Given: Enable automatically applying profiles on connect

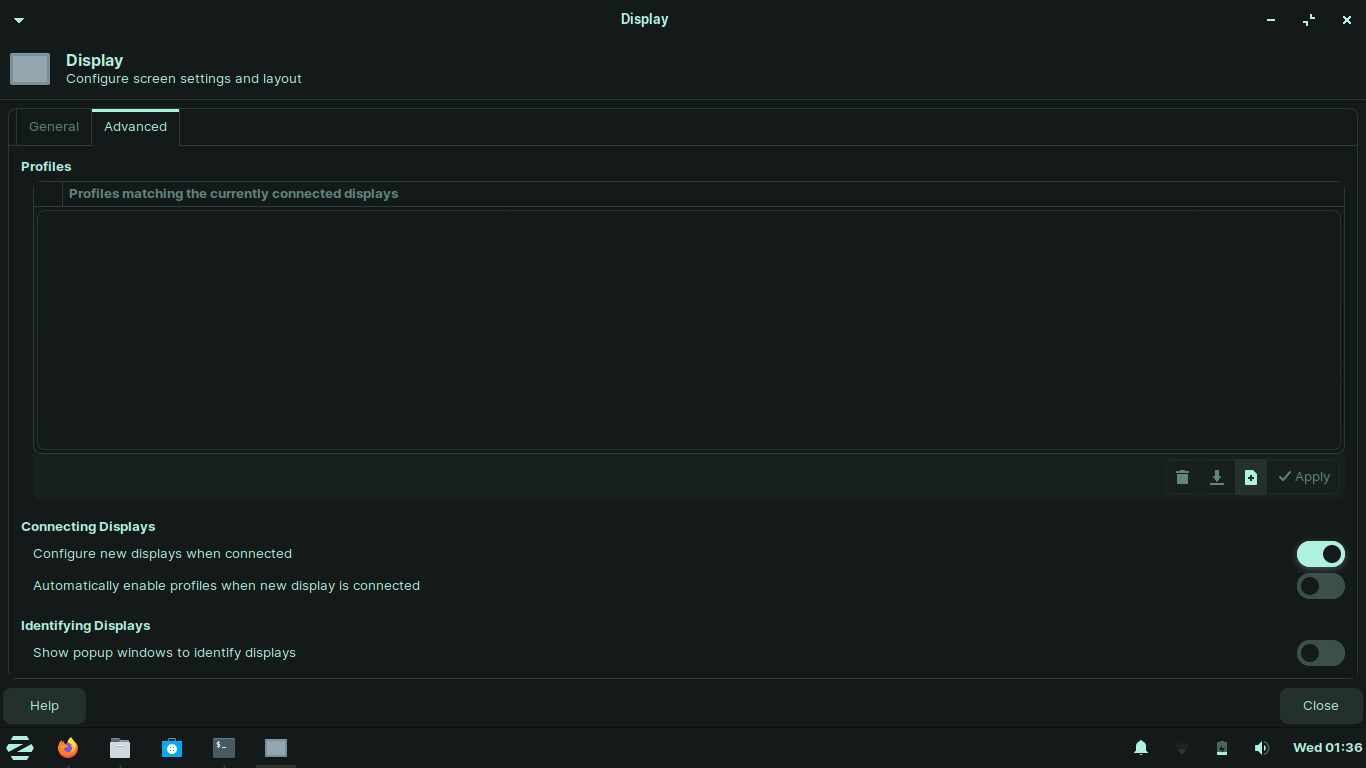Looking at the screenshot, I should click(1320, 586).
